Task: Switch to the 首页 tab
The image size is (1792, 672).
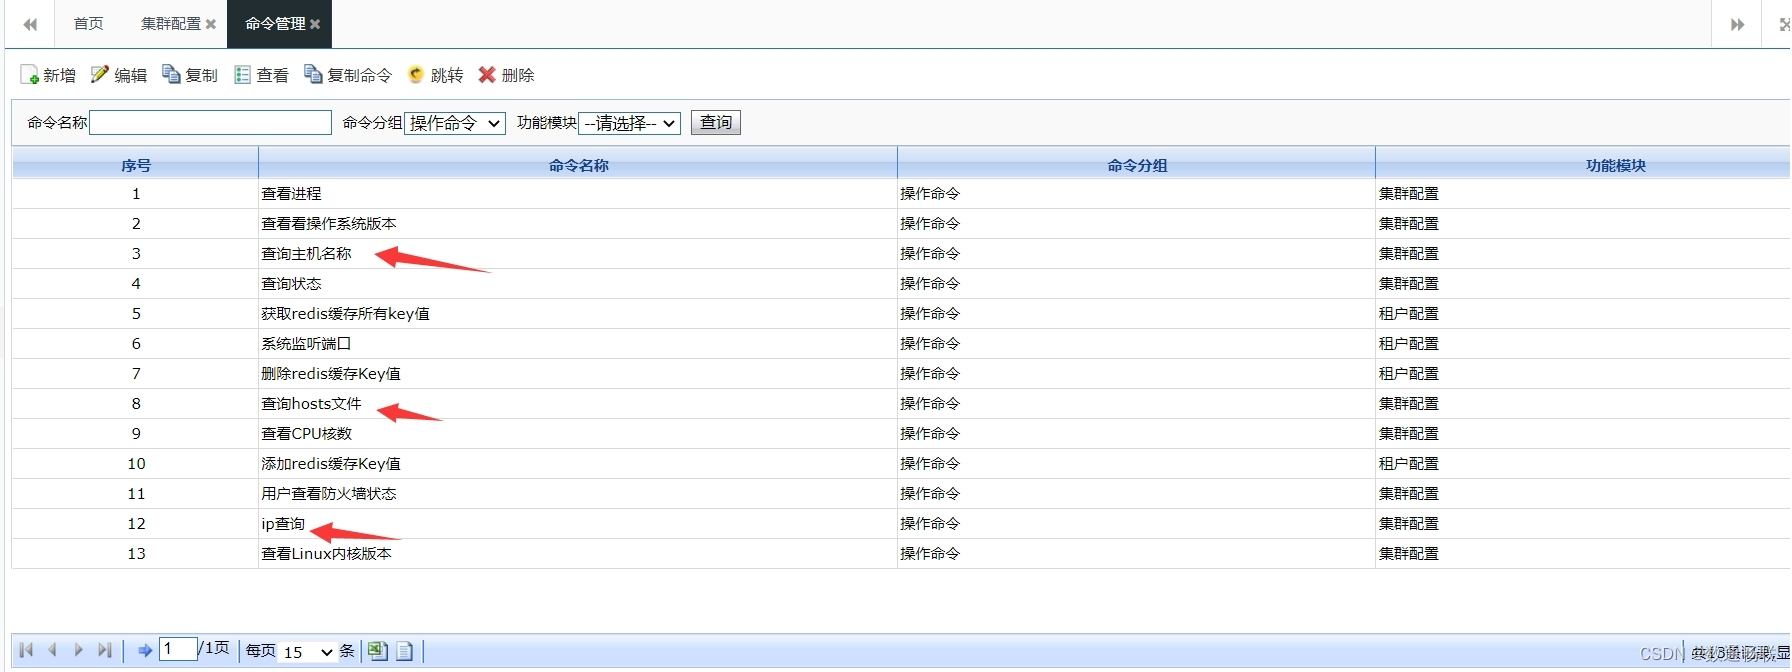Action: click(x=88, y=23)
